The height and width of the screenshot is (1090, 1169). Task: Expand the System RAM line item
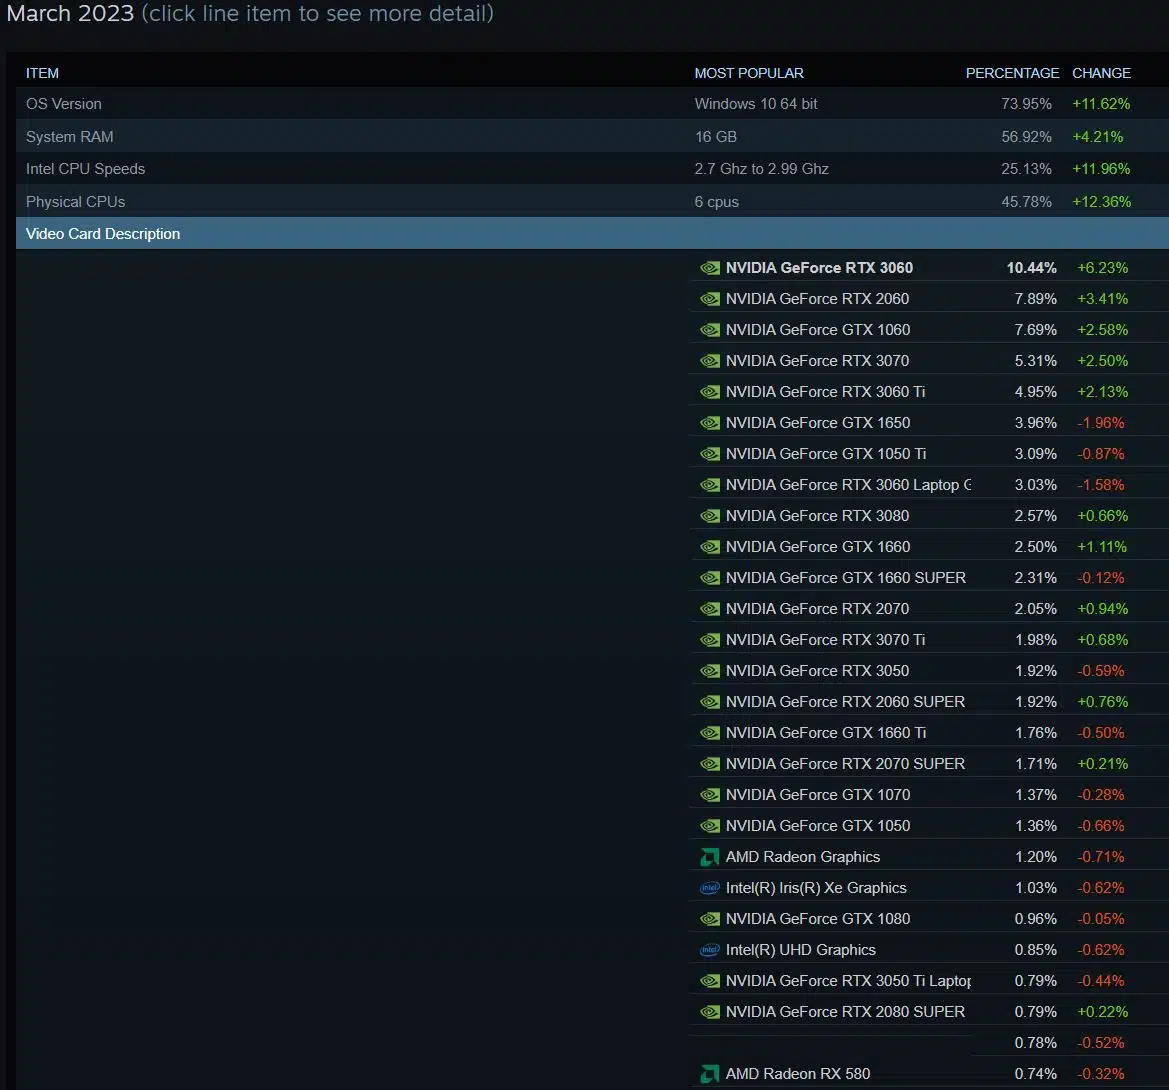click(592, 136)
